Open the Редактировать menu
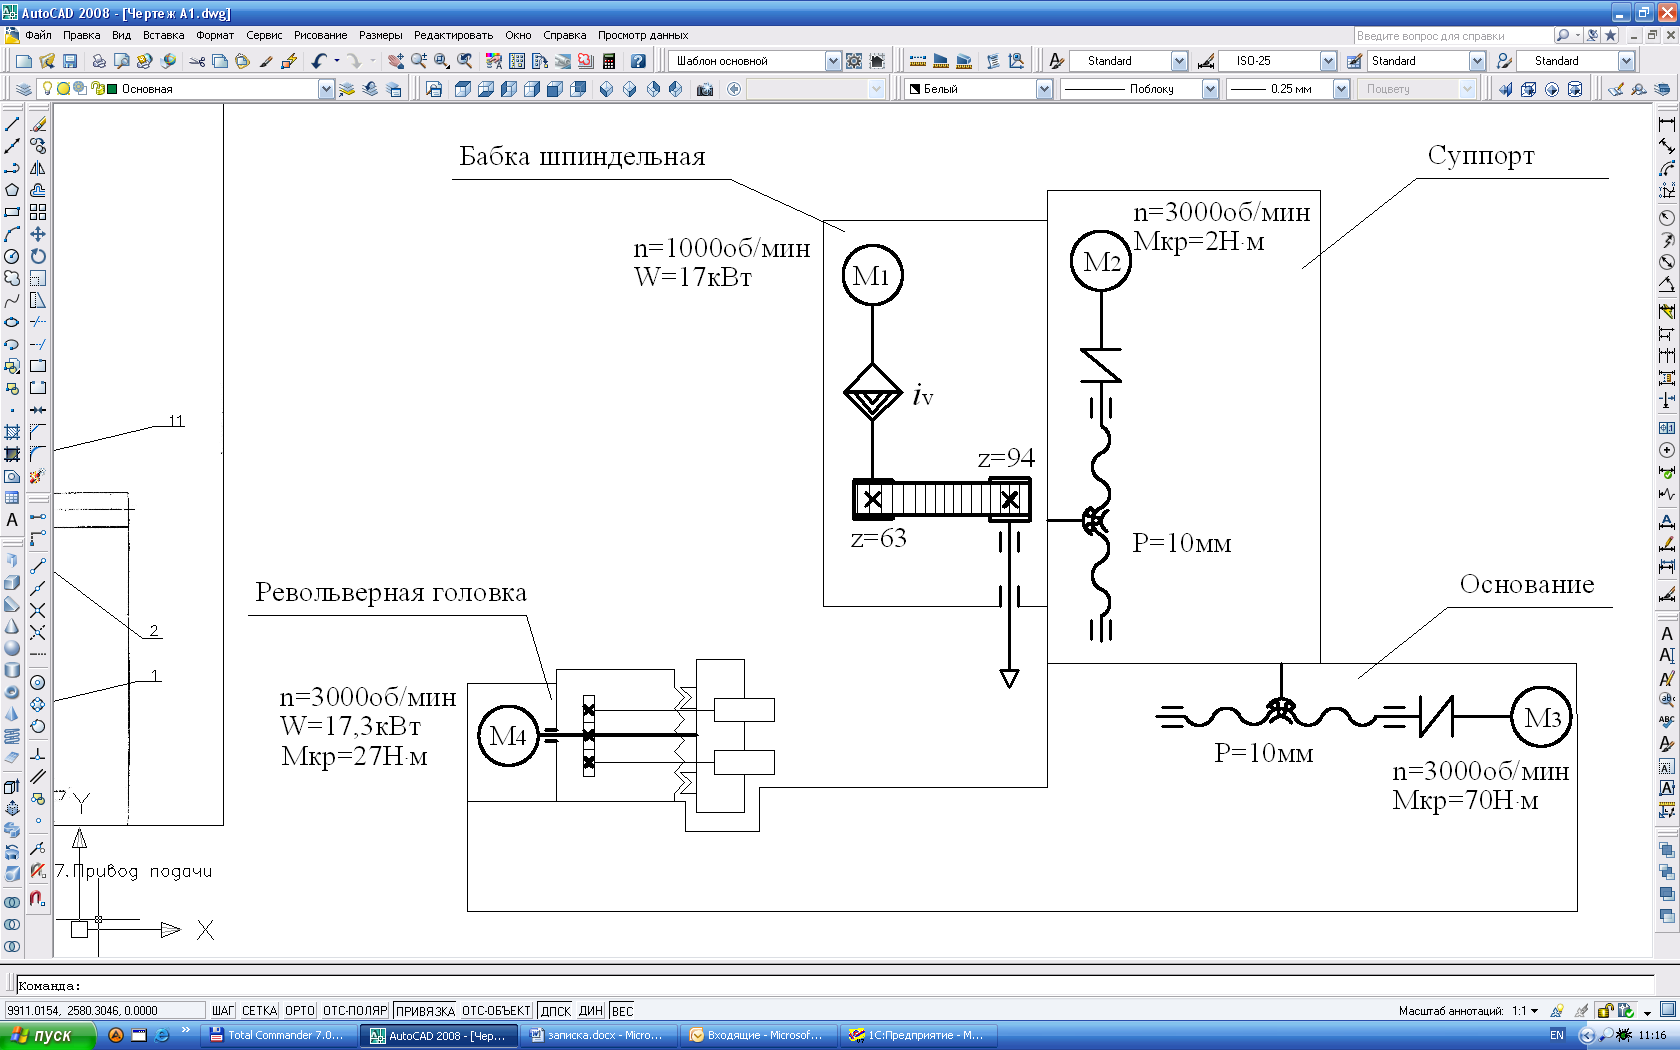 click(x=453, y=35)
